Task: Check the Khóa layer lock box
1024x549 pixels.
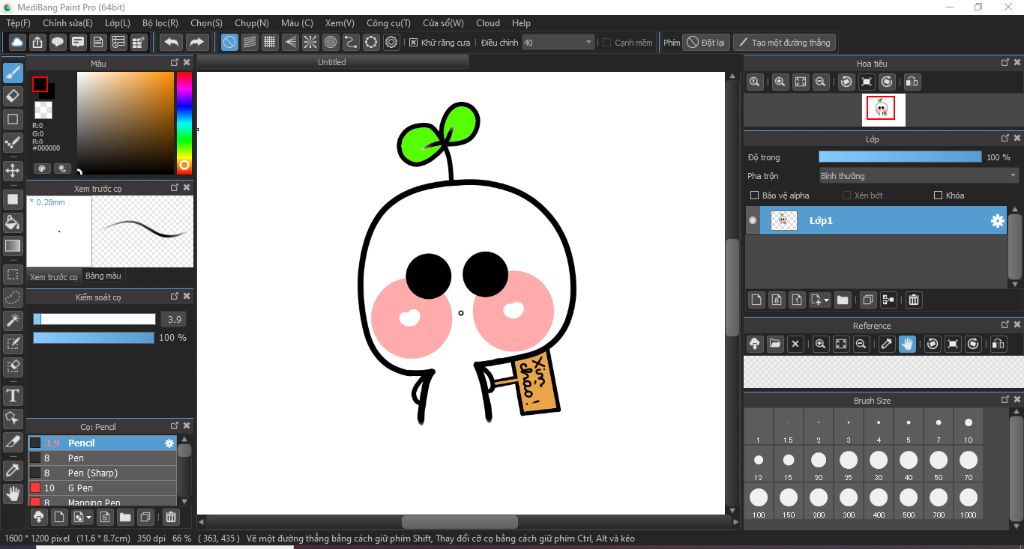Action: pyautogui.click(x=938, y=195)
